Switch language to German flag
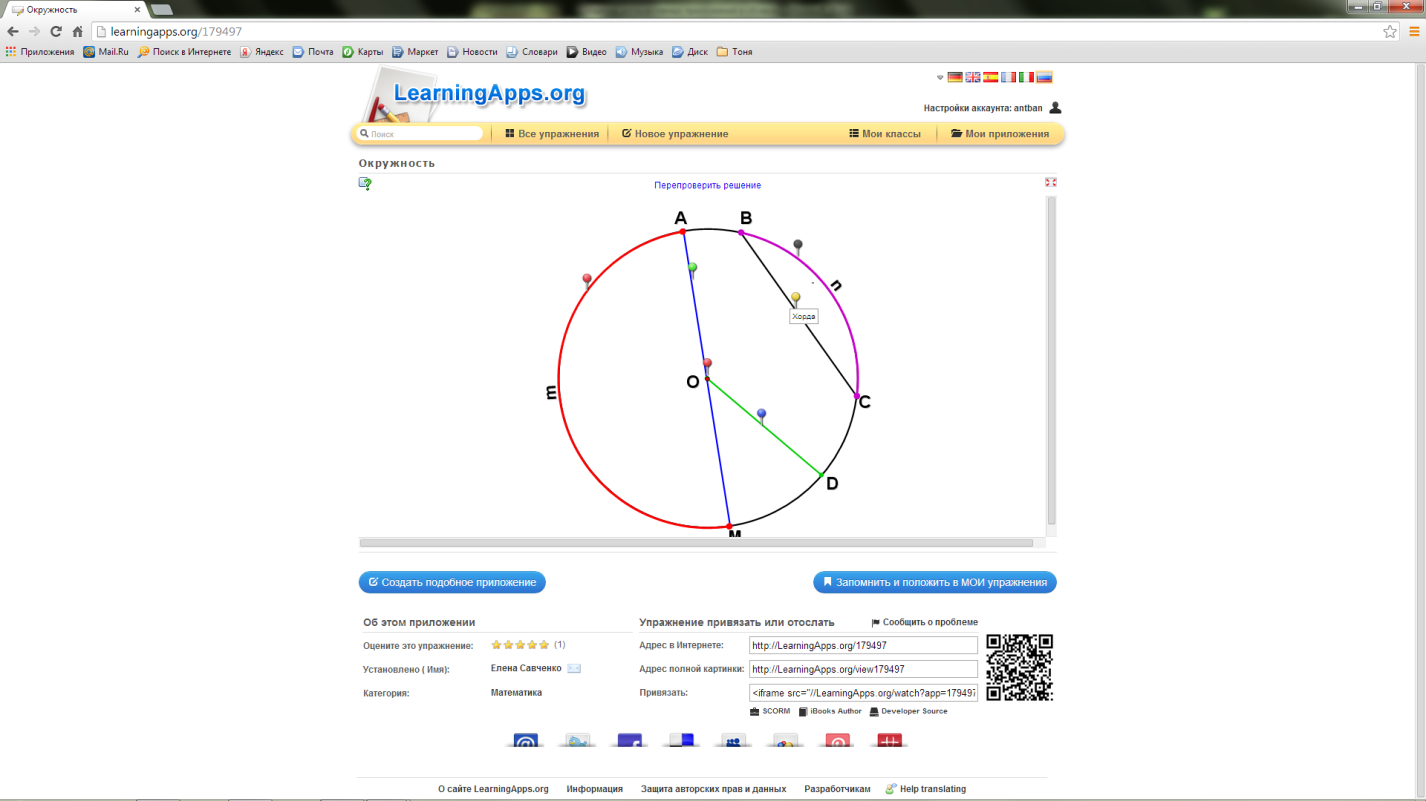This screenshot has height=801, width=1426. [x=955, y=77]
